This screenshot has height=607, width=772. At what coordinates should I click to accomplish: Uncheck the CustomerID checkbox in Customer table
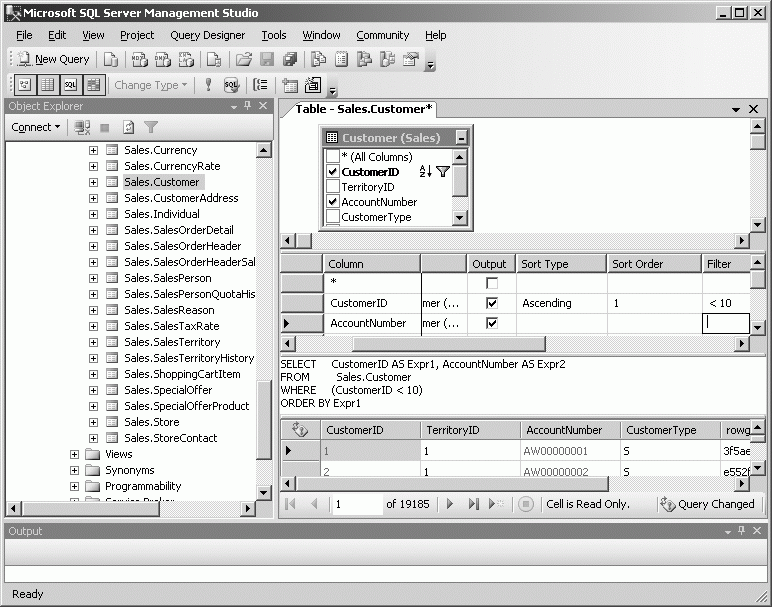(333, 171)
